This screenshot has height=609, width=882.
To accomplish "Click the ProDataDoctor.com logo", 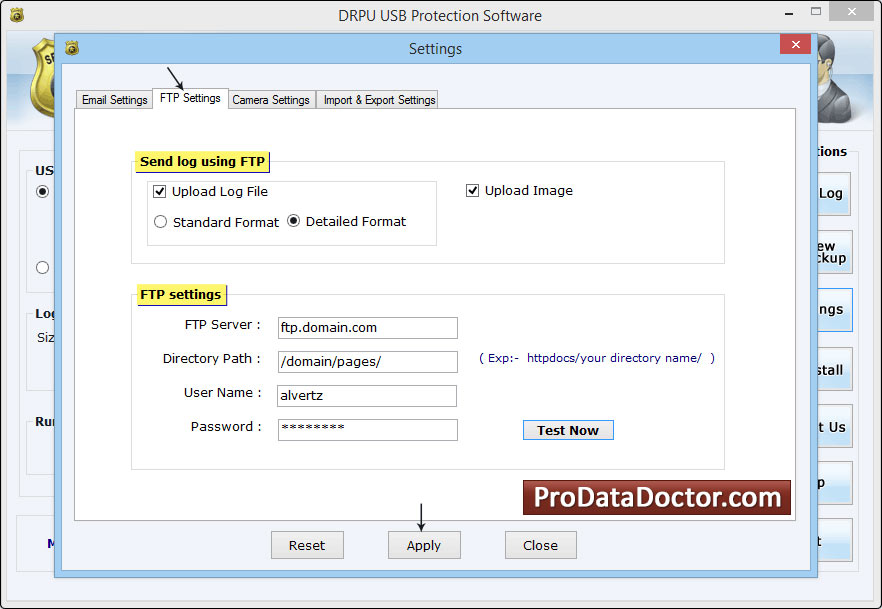I will point(656,497).
